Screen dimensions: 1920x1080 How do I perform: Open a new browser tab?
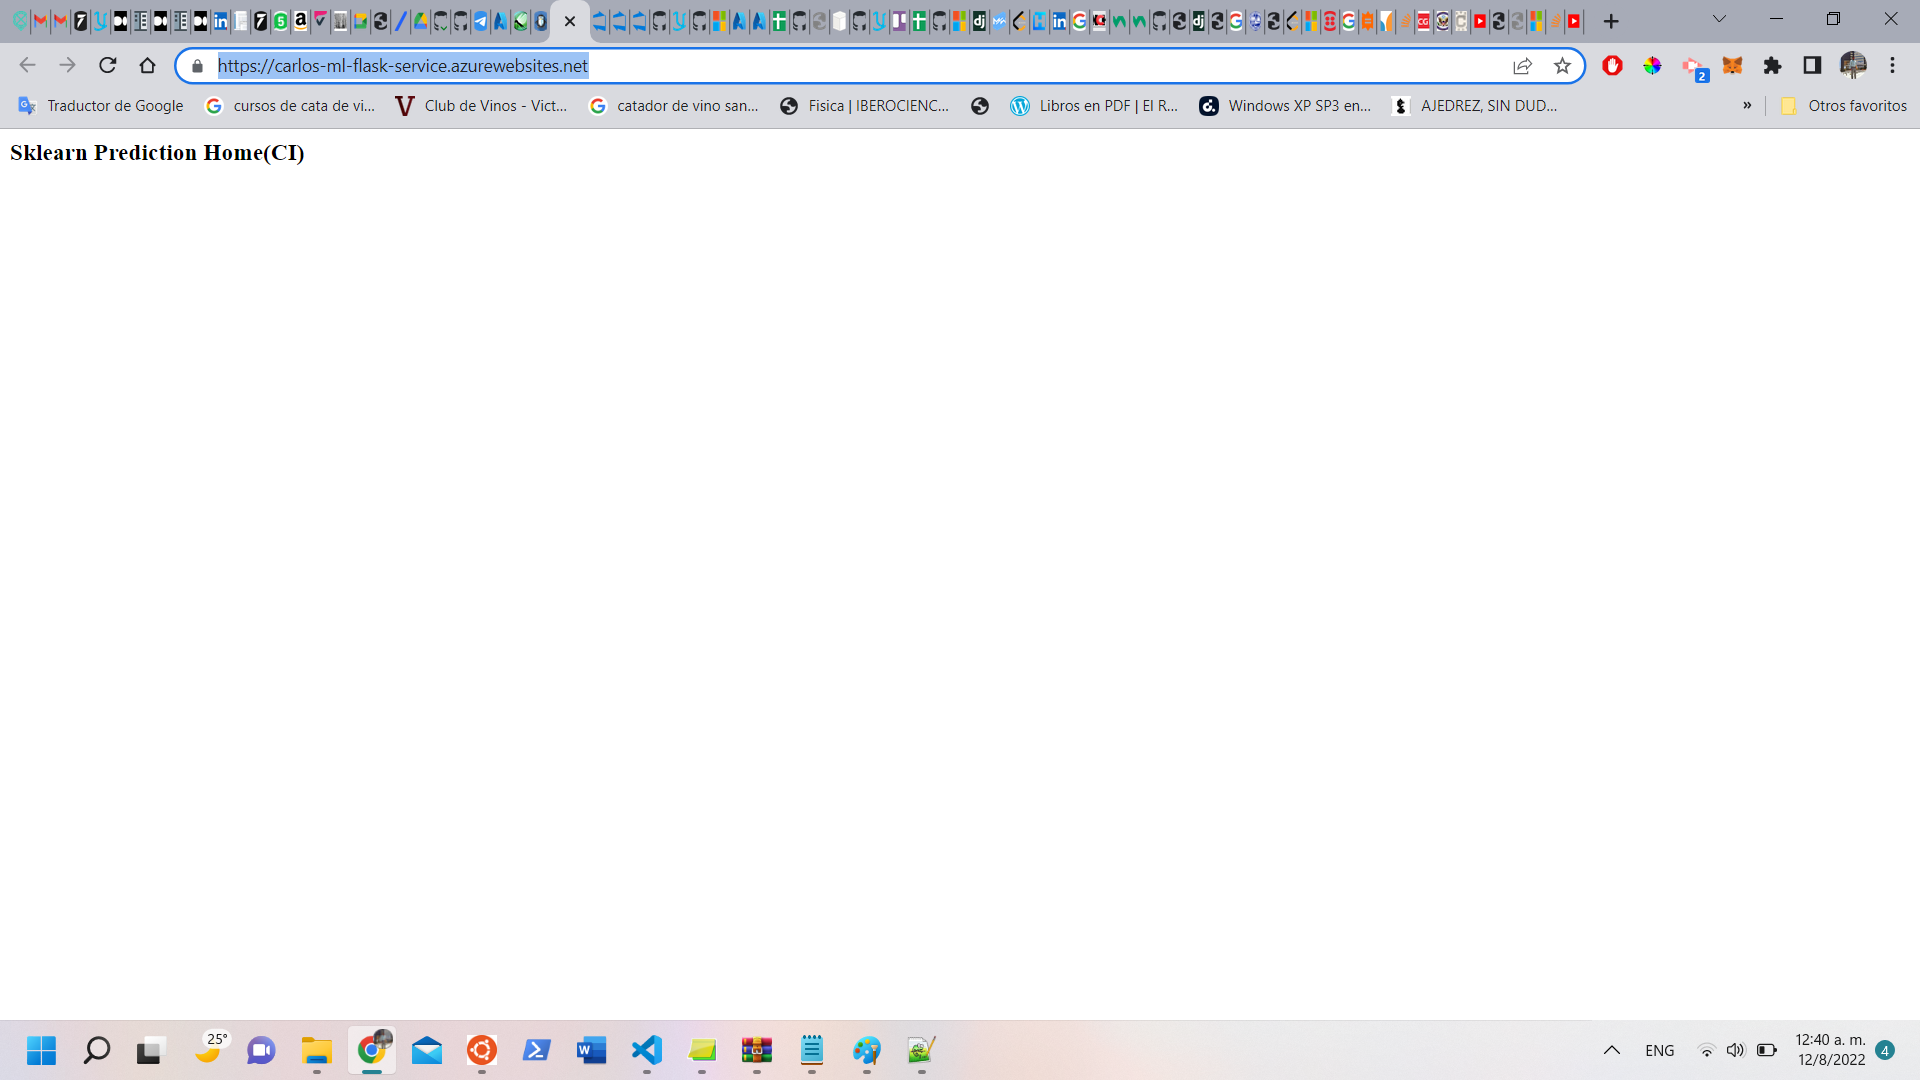[1611, 21]
